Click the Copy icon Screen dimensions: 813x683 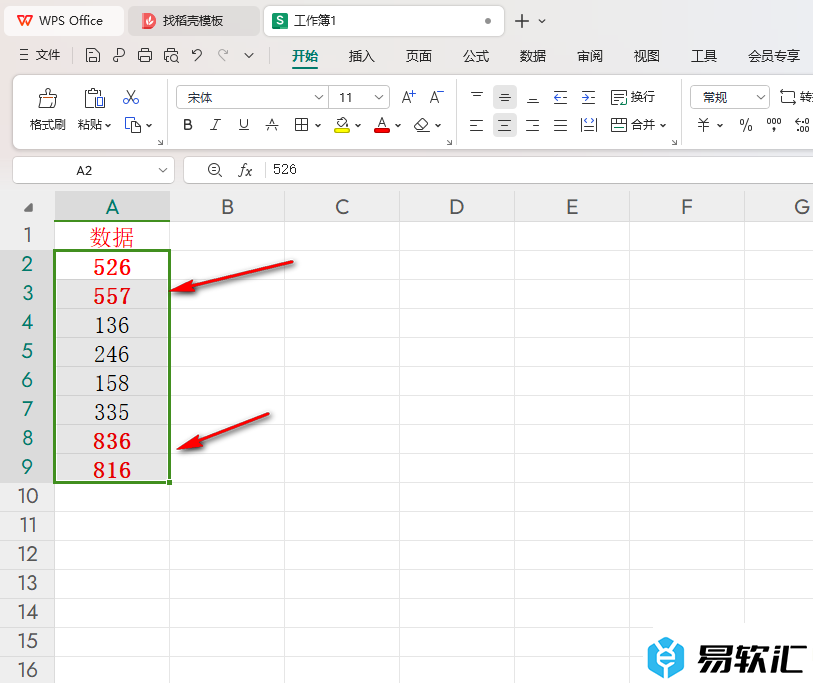click(133, 125)
